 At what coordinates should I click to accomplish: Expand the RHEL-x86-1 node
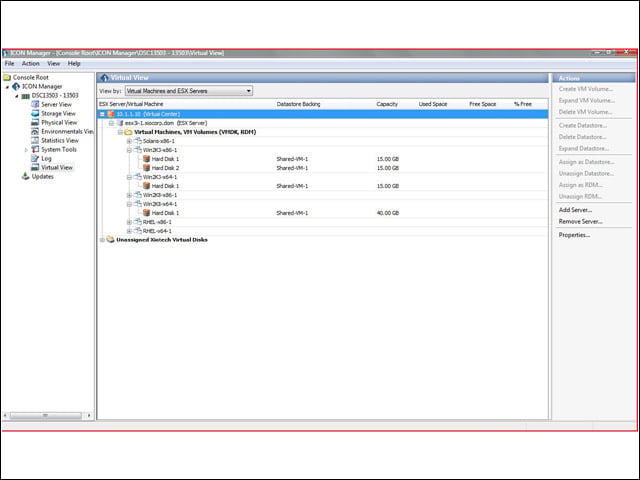[129, 222]
